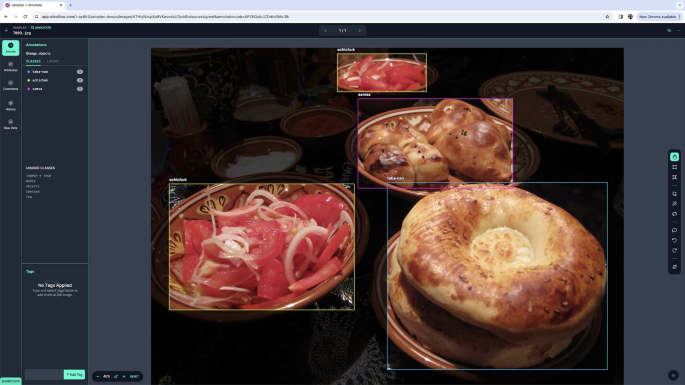Click the samsa magenta color dot

[x=29, y=89]
